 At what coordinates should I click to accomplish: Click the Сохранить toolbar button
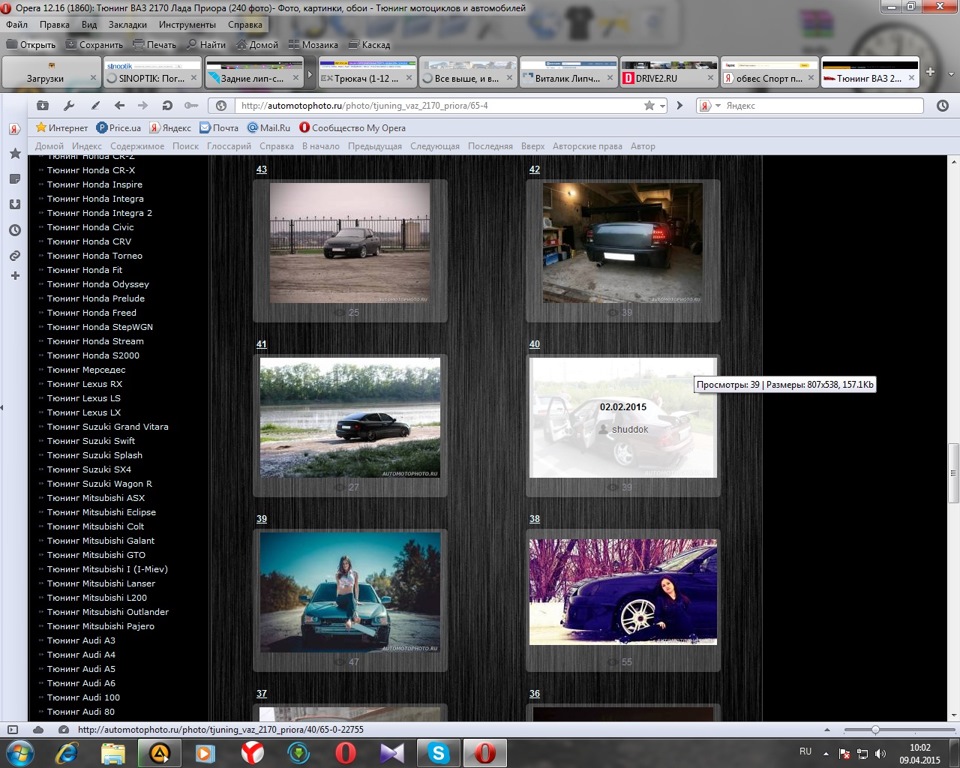click(94, 44)
